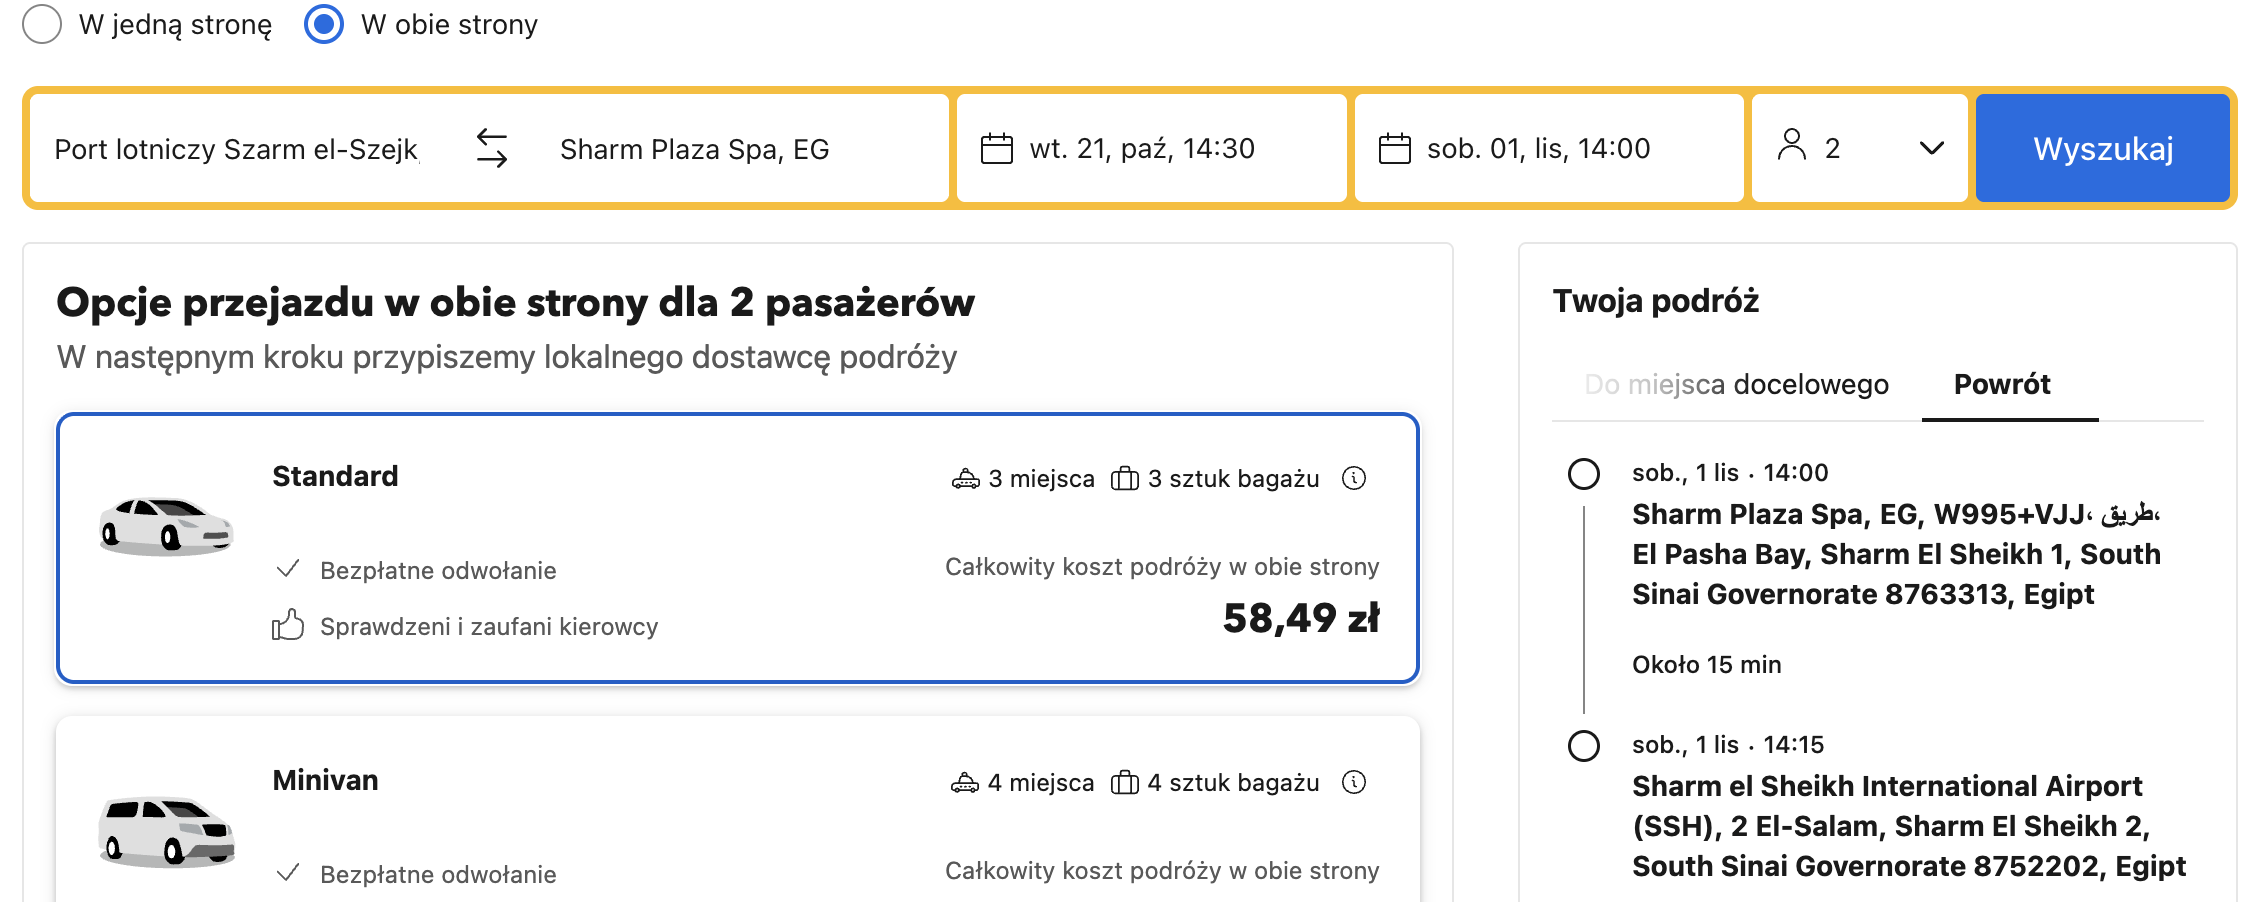
Task: Open the return date picker sob. 01 lis
Action: [1538, 149]
